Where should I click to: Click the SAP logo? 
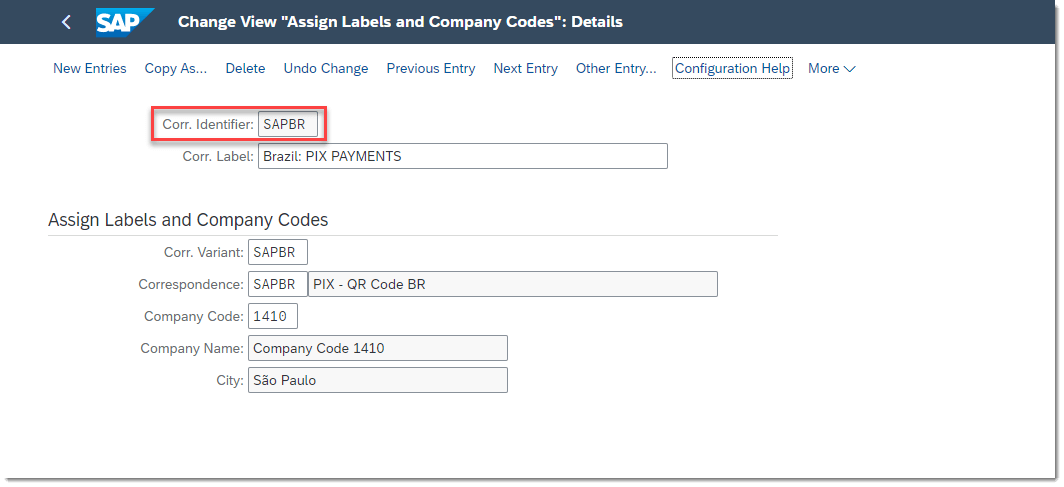[x=125, y=22]
